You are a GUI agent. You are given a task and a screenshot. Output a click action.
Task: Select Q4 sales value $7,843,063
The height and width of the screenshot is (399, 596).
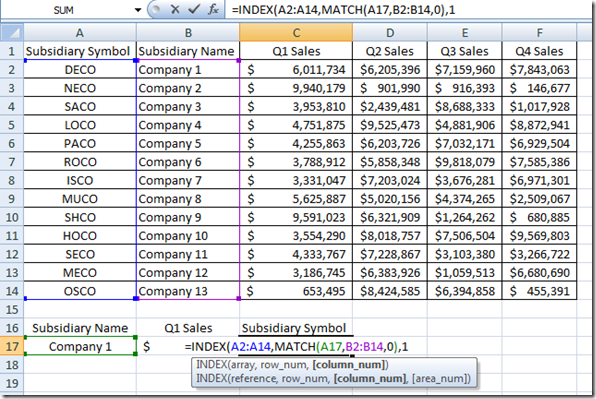click(x=539, y=70)
